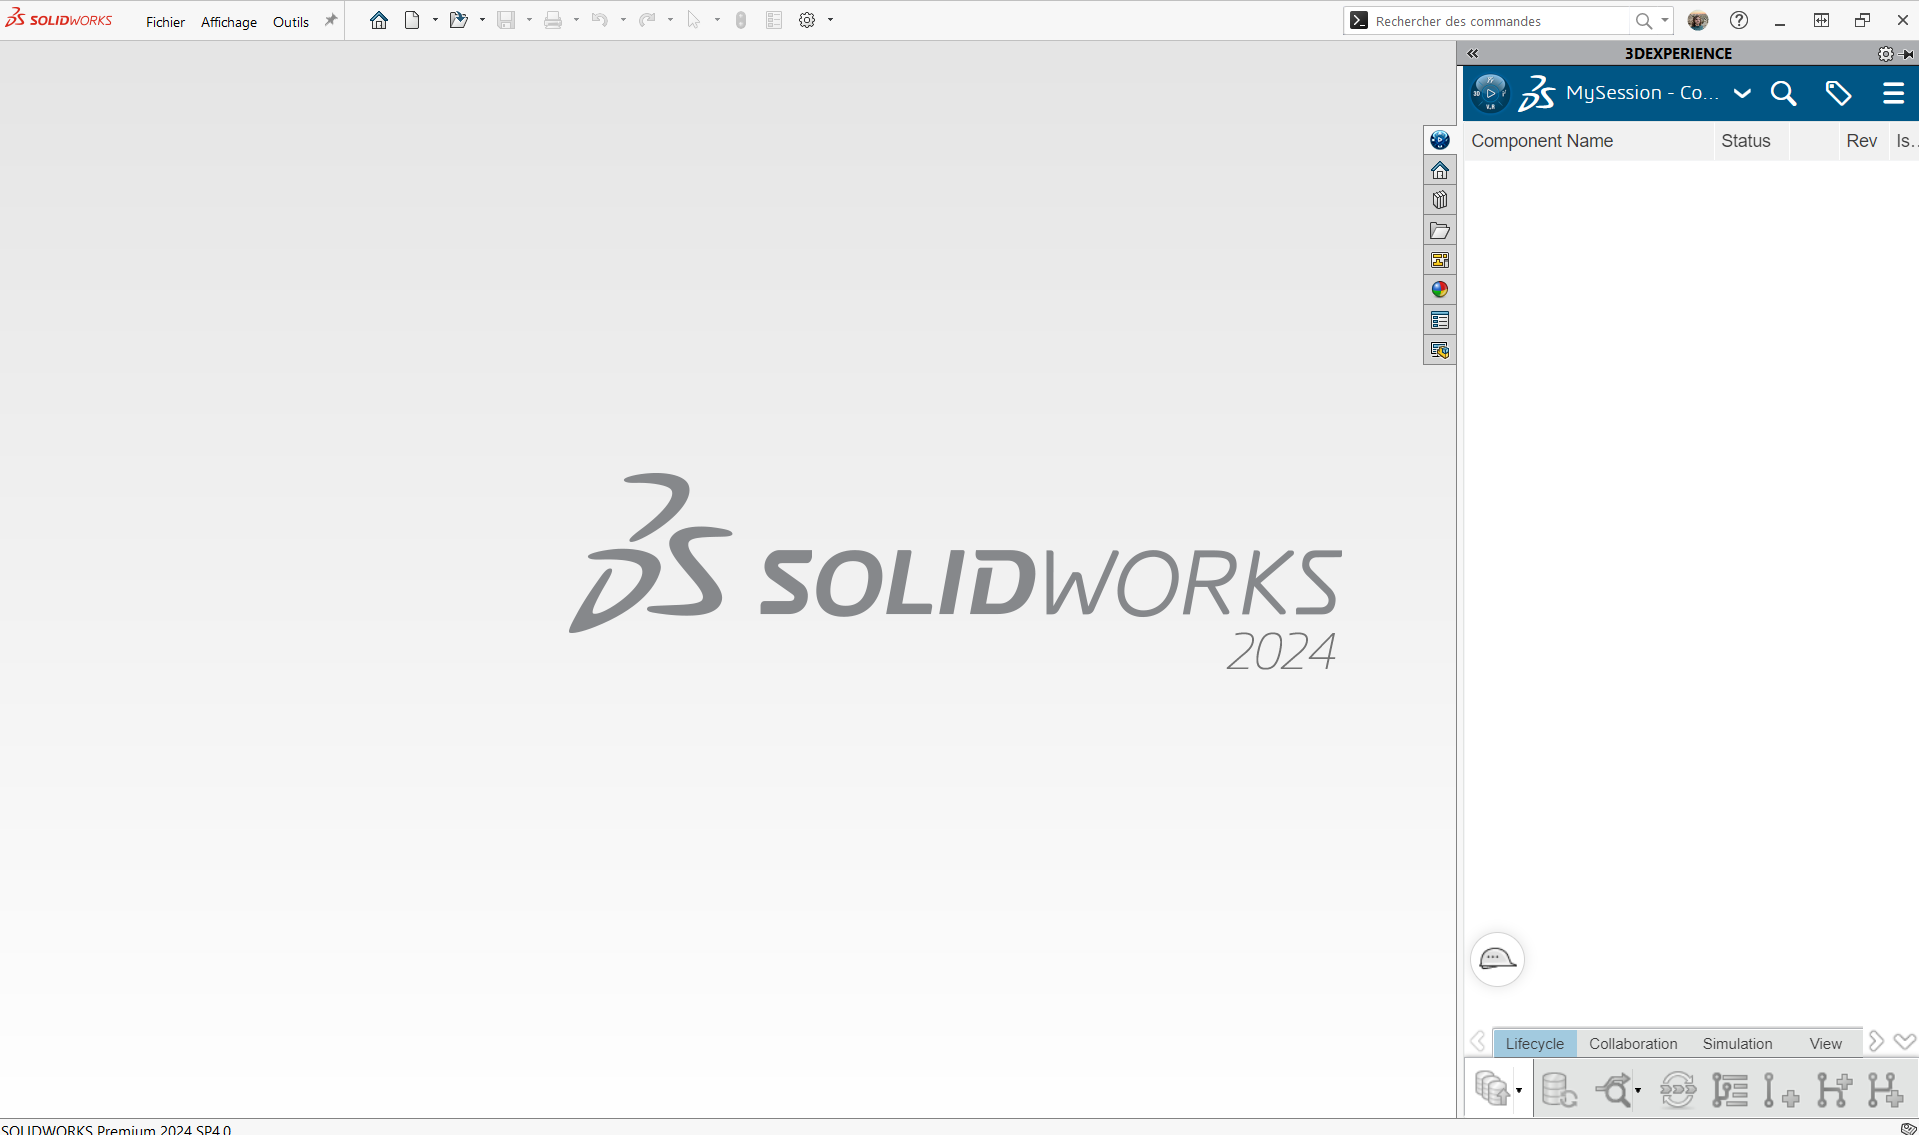The width and height of the screenshot is (1919, 1135).
Task: Open the Custom Properties task pane tab
Action: coord(1440,320)
